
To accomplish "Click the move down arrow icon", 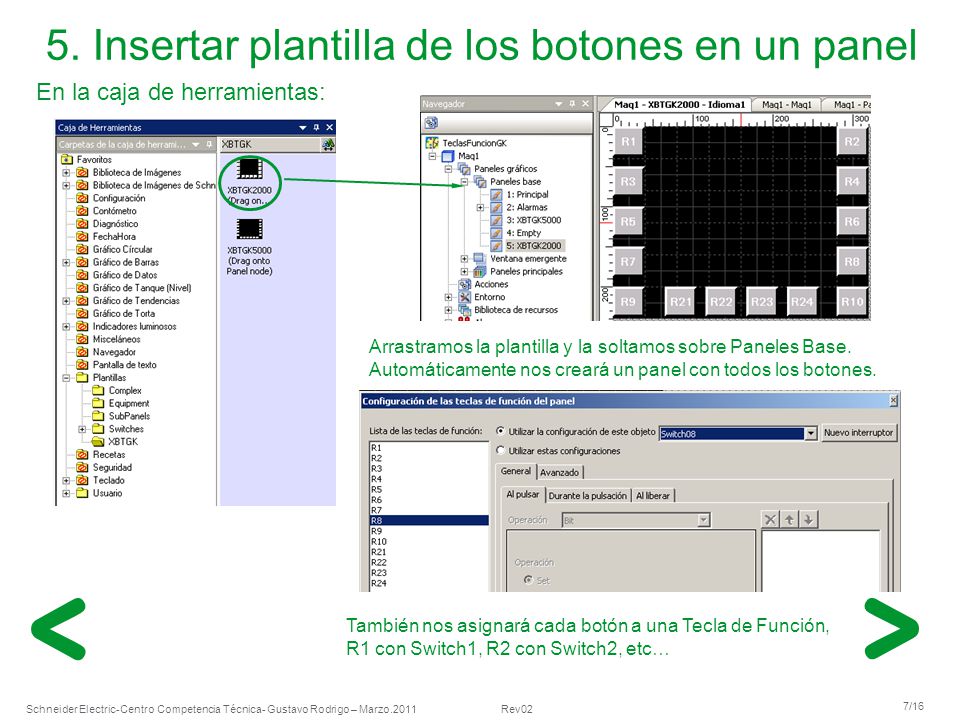I will click(808, 520).
